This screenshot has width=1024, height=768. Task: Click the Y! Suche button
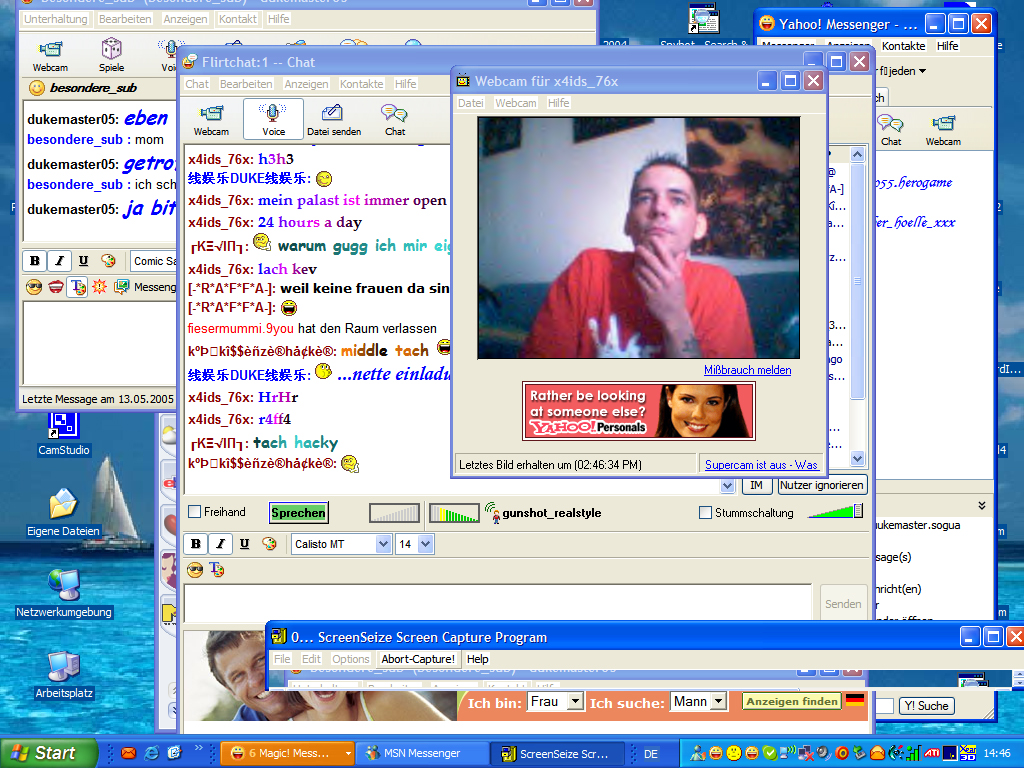click(x=927, y=706)
